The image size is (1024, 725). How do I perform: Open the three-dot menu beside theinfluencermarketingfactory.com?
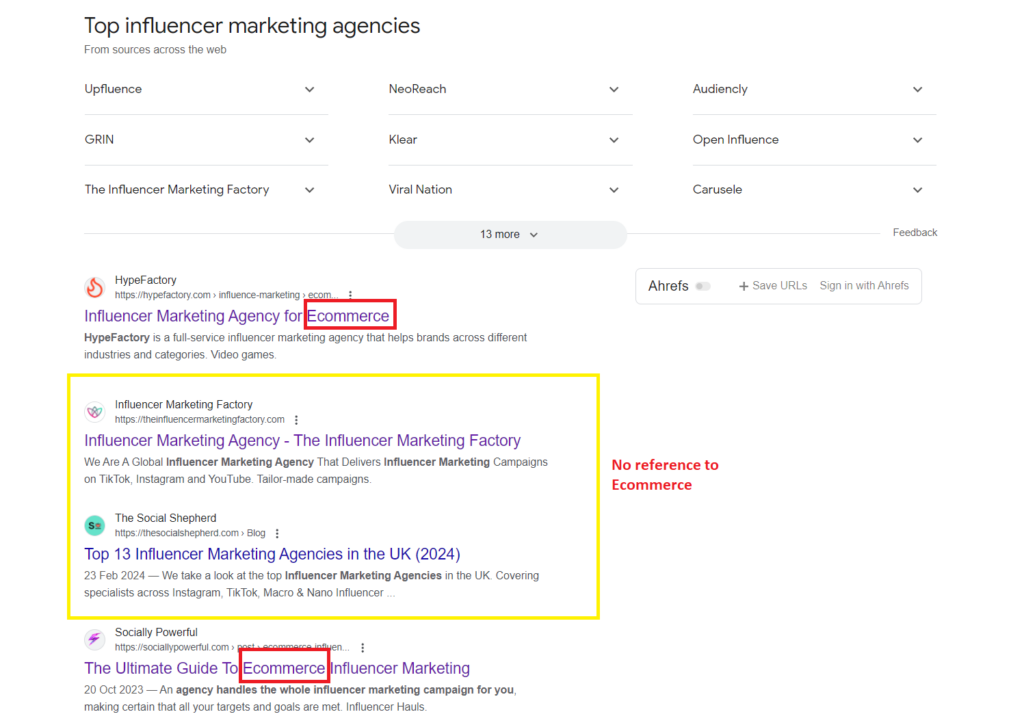[296, 419]
